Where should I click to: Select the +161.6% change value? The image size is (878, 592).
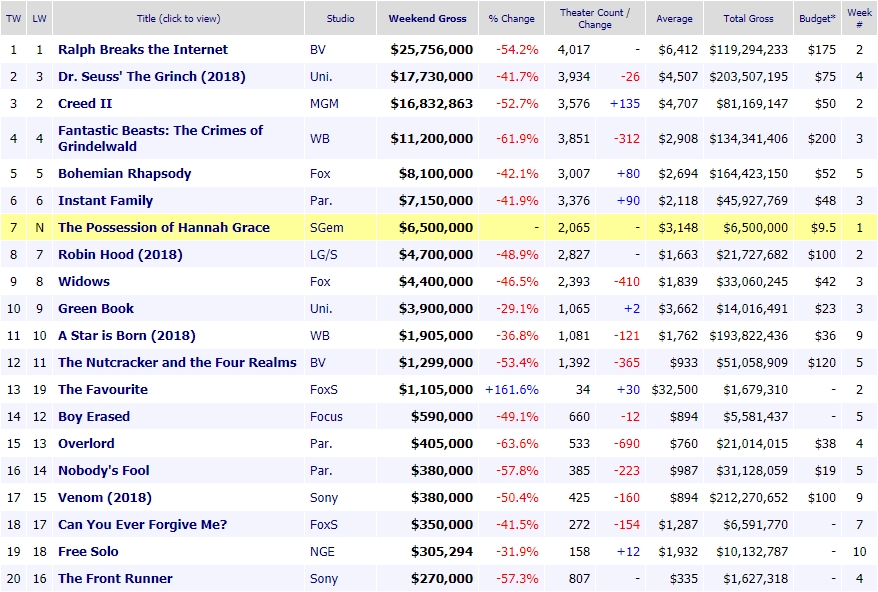click(x=512, y=389)
